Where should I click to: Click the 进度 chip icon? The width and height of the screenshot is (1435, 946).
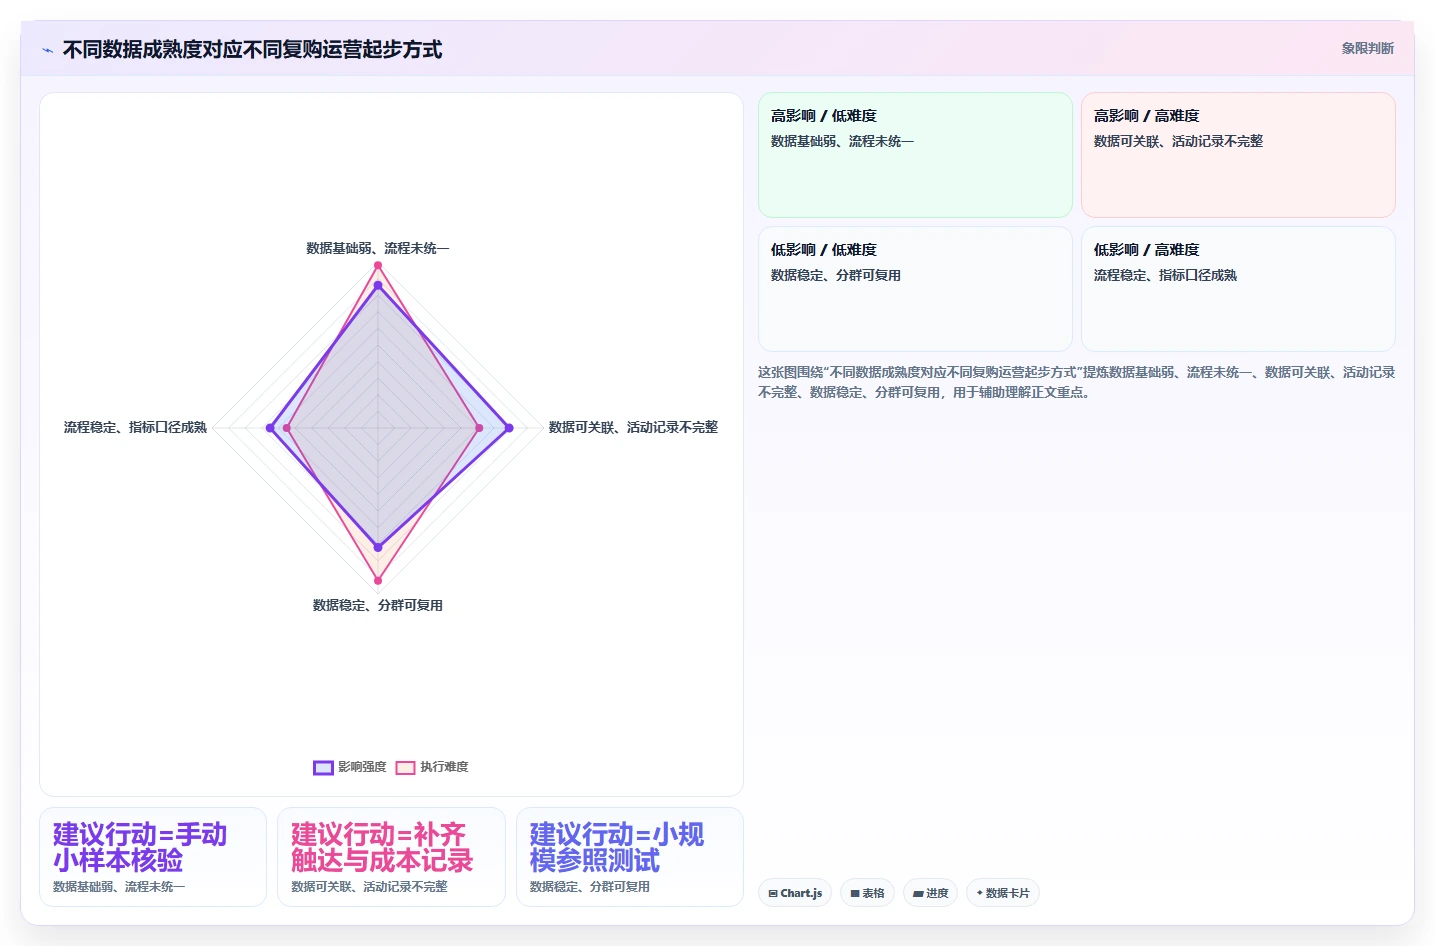pyautogui.click(x=918, y=893)
